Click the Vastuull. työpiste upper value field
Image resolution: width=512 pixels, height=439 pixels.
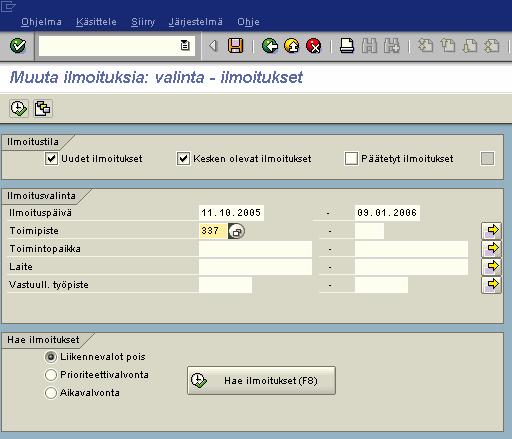point(381,285)
